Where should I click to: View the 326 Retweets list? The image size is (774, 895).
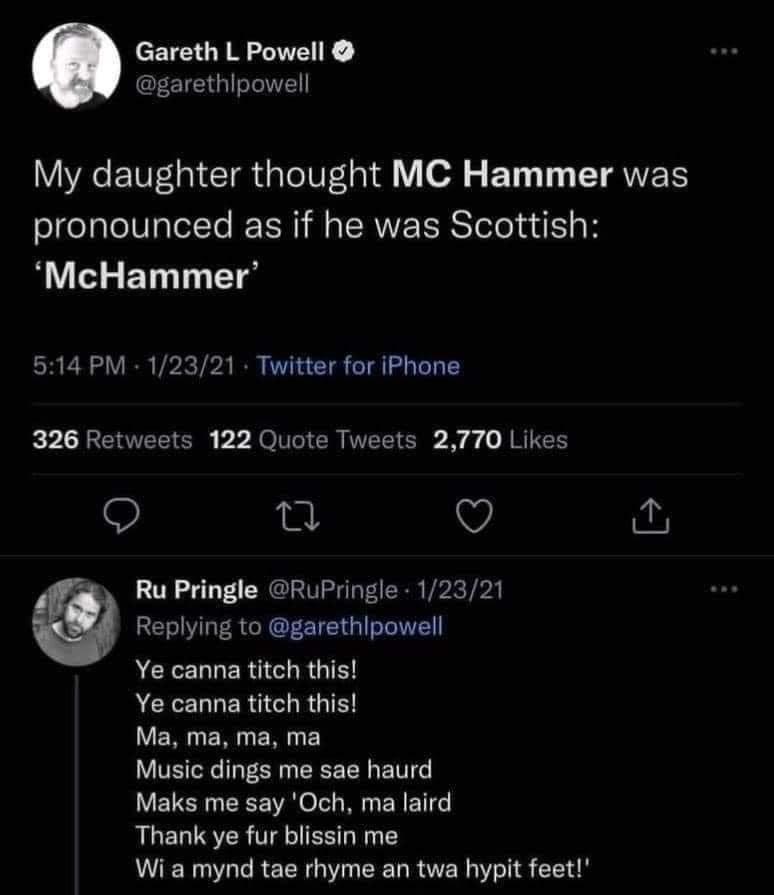tap(112, 439)
